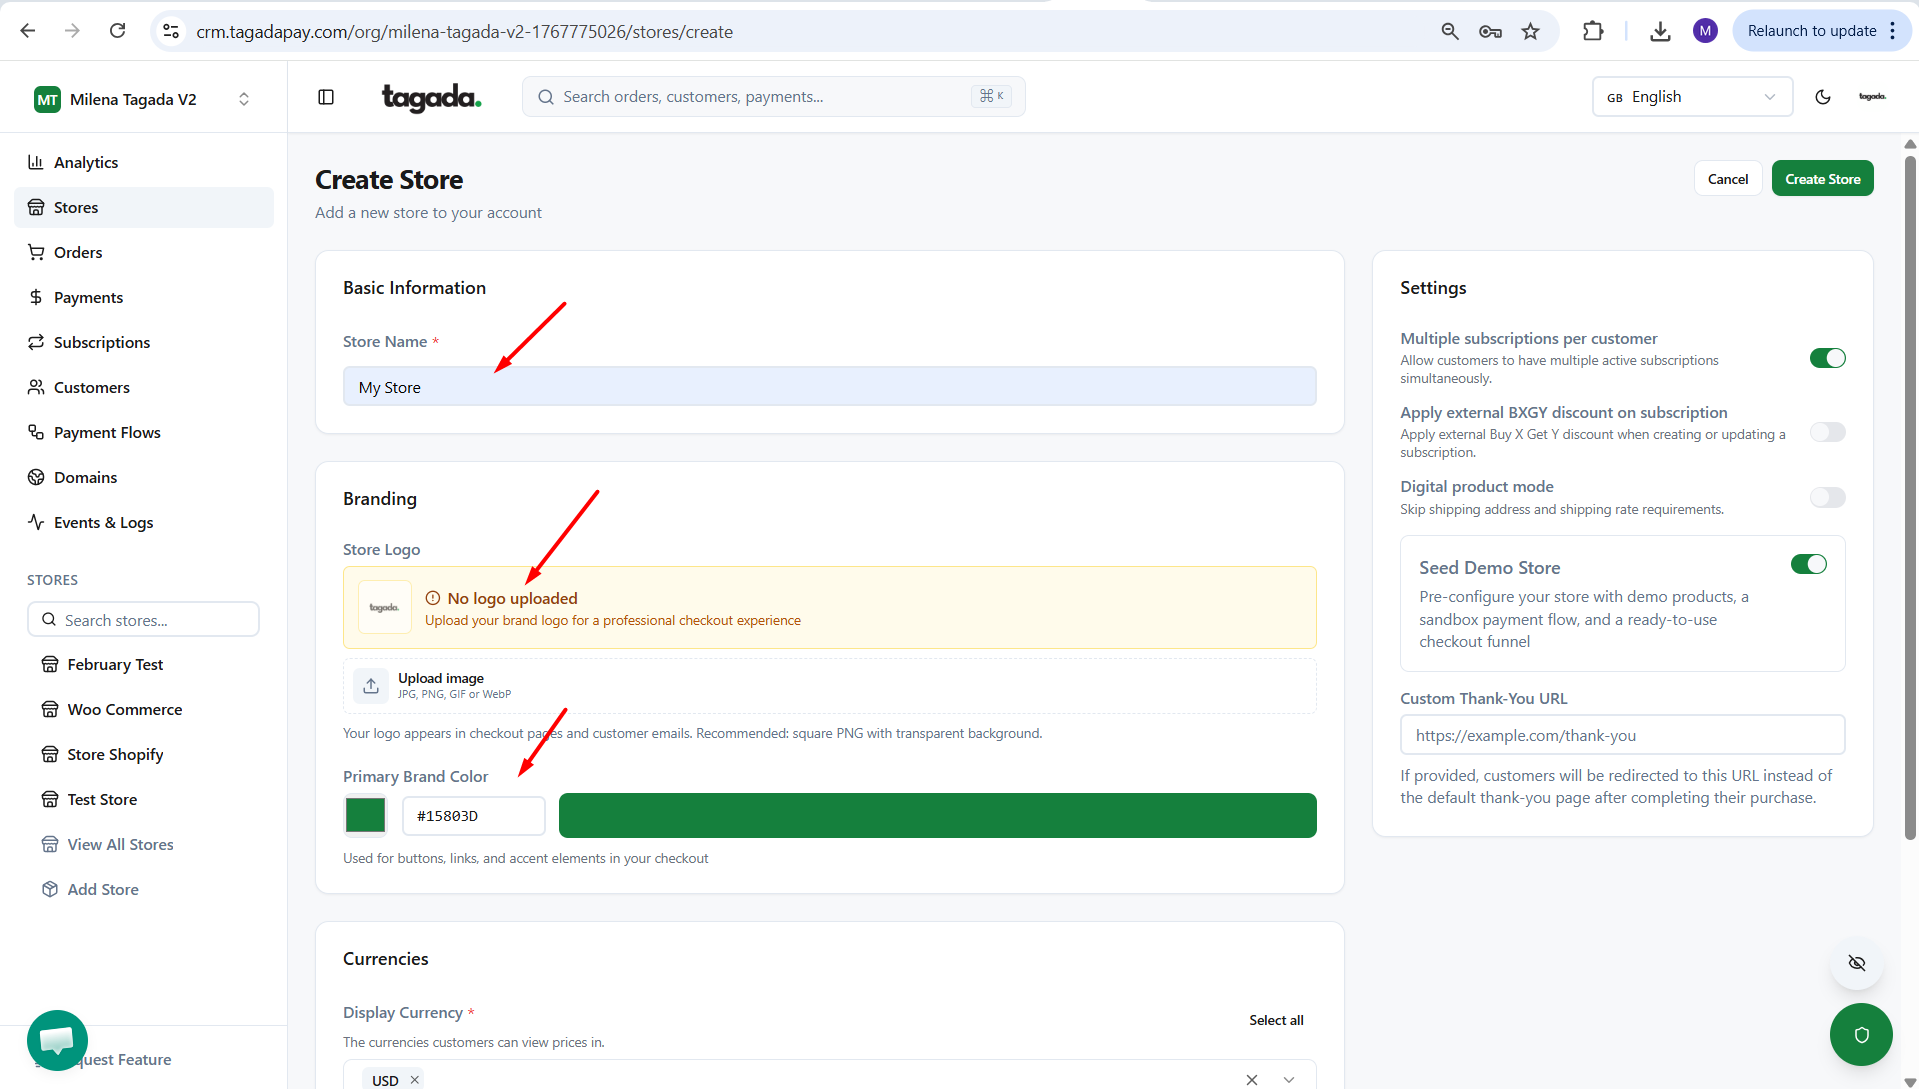Click the Store Name input field
Screen dimensions: 1919x1089
(x=829, y=387)
